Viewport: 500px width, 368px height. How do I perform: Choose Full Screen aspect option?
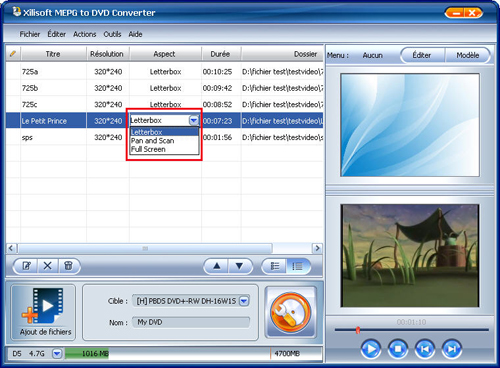coord(164,149)
